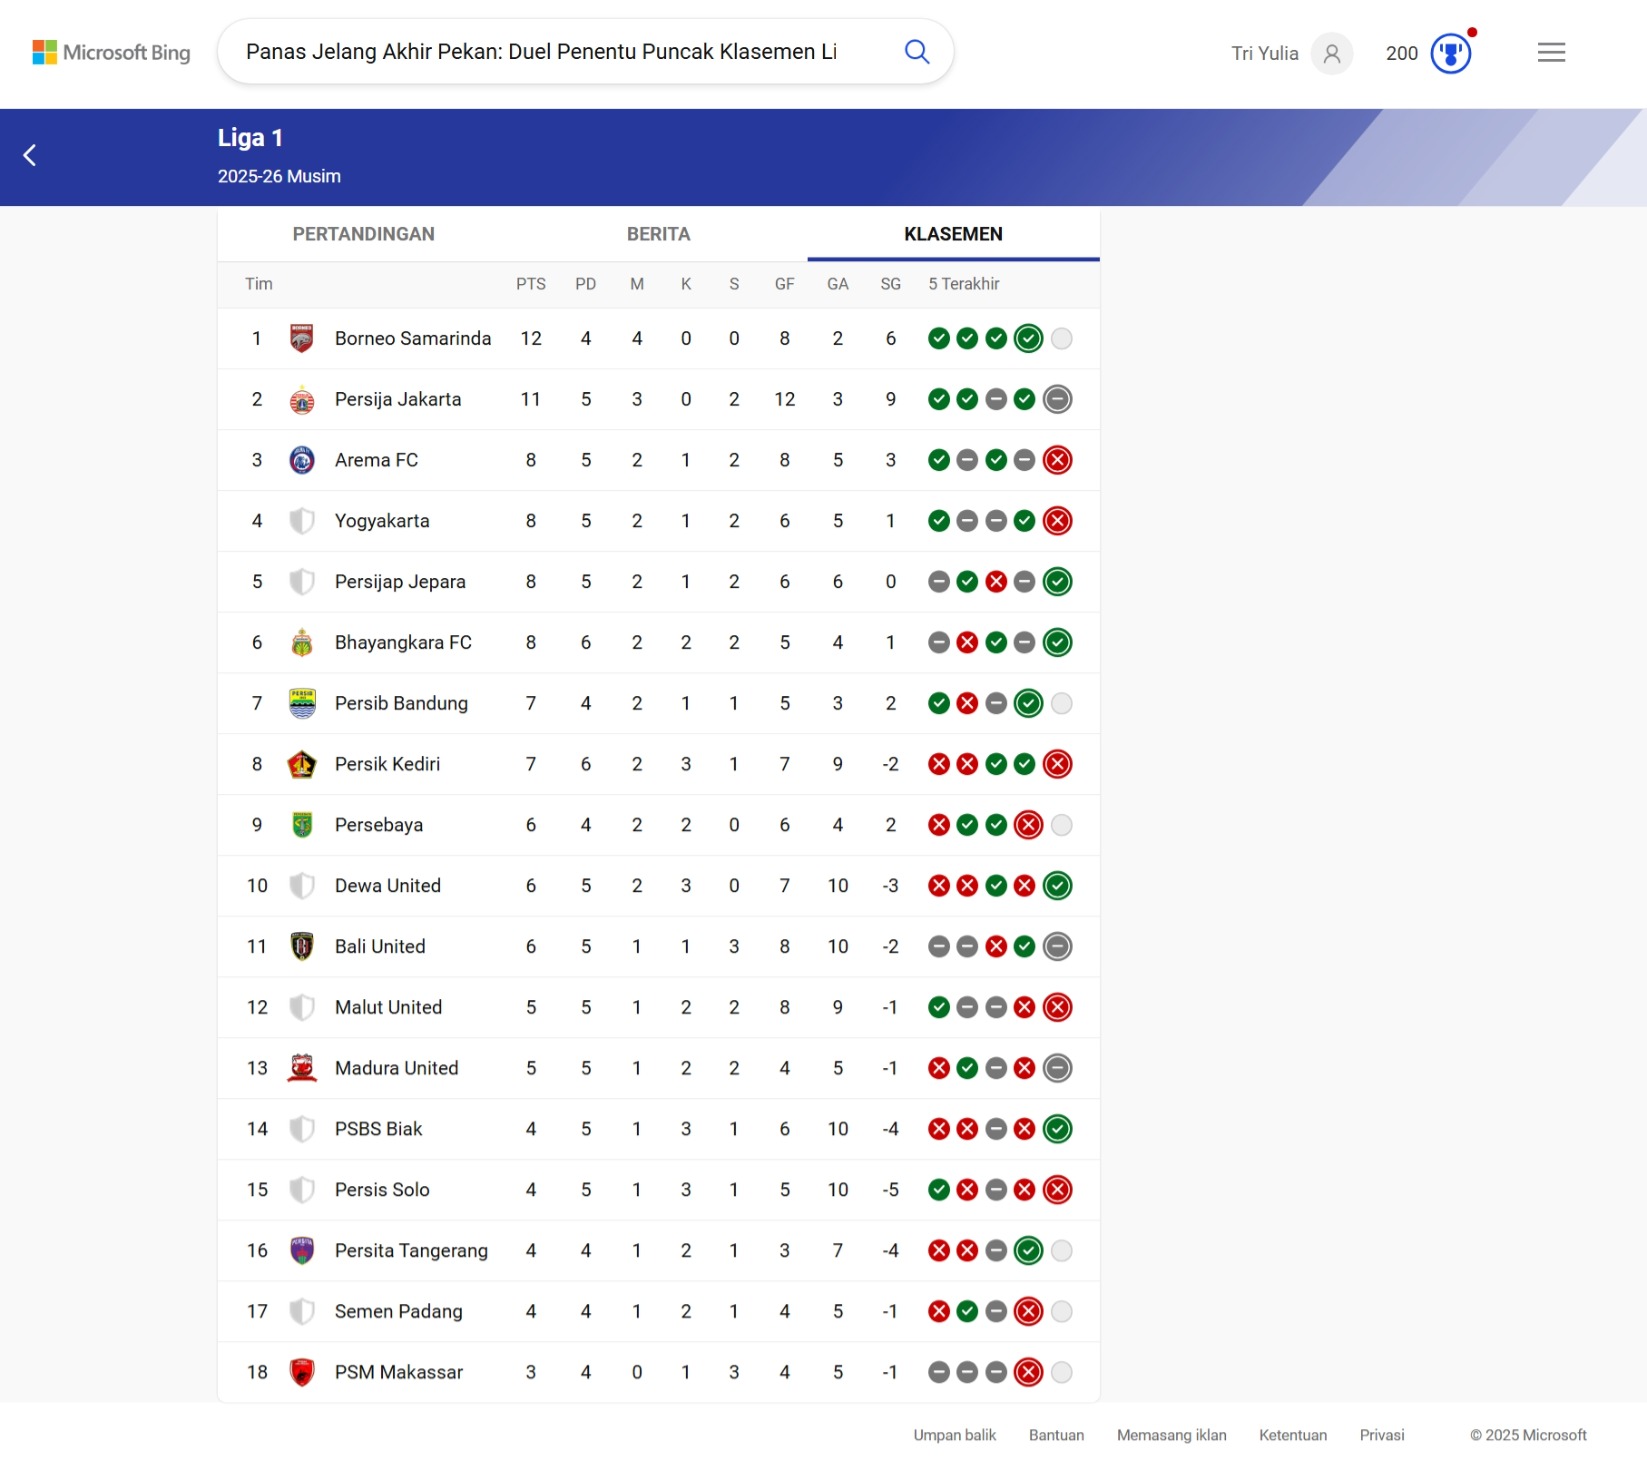Open the Umpan balik footer link
1647x1467 pixels.
click(954, 1435)
